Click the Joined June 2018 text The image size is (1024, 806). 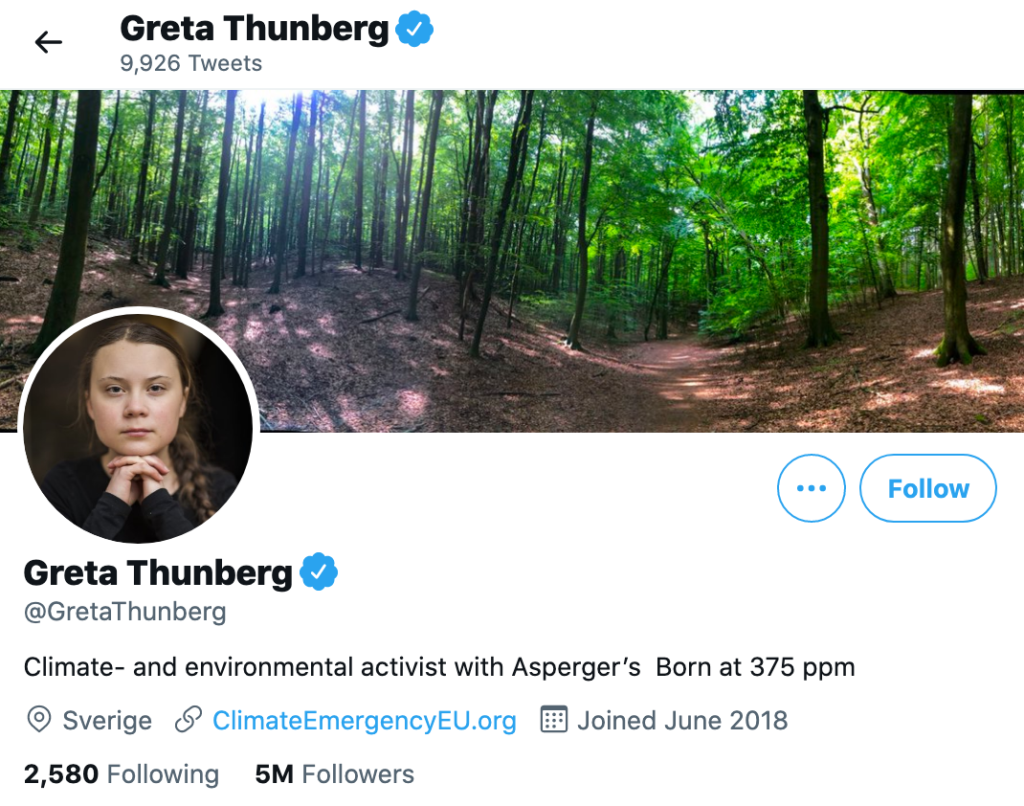click(682, 720)
